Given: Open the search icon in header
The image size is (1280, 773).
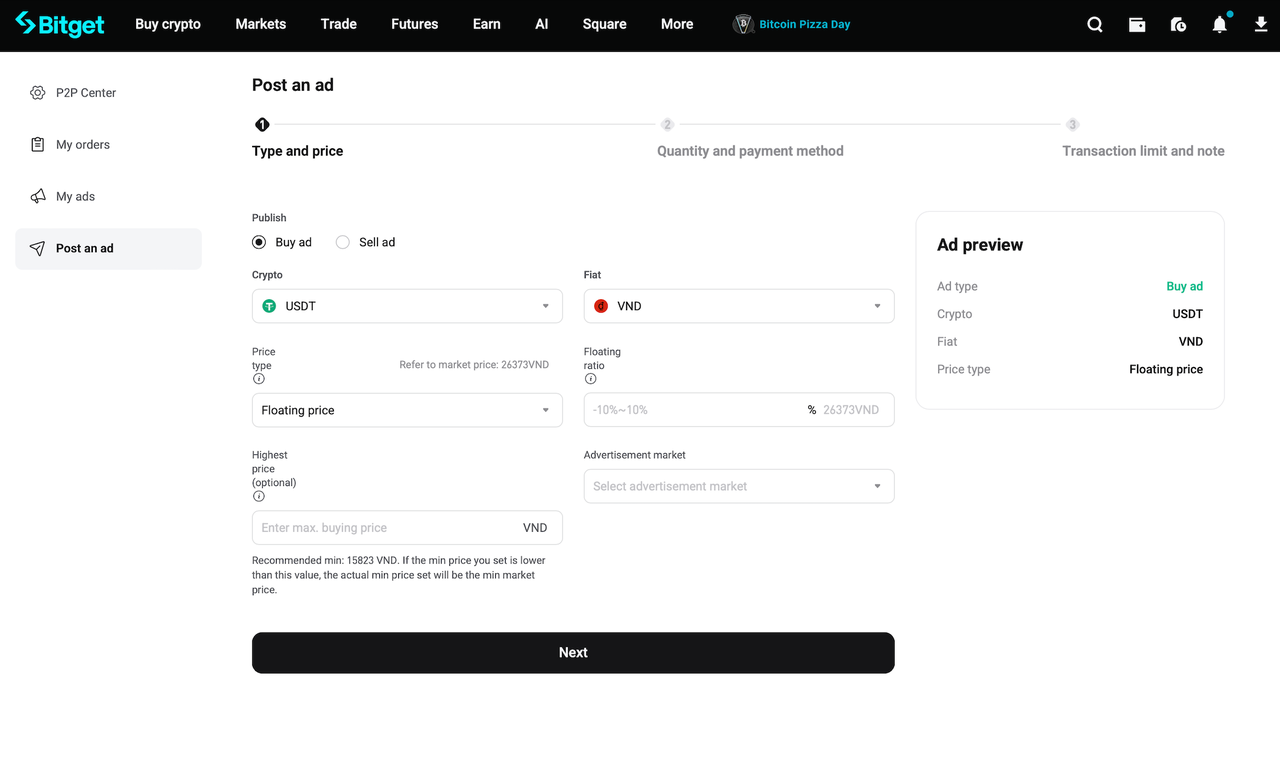Looking at the screenshot, I should pyautogui.click(x=1095, y=25).
